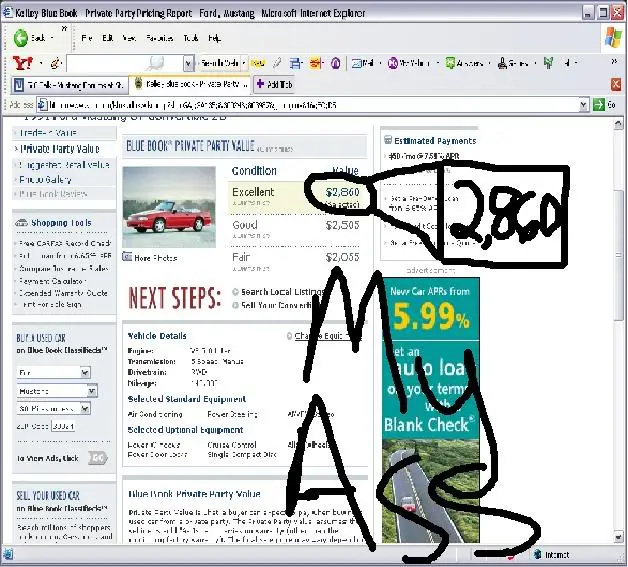Open the Favorites menu
The height and width of the screenshot is (567, 628).
click(159, 38)
